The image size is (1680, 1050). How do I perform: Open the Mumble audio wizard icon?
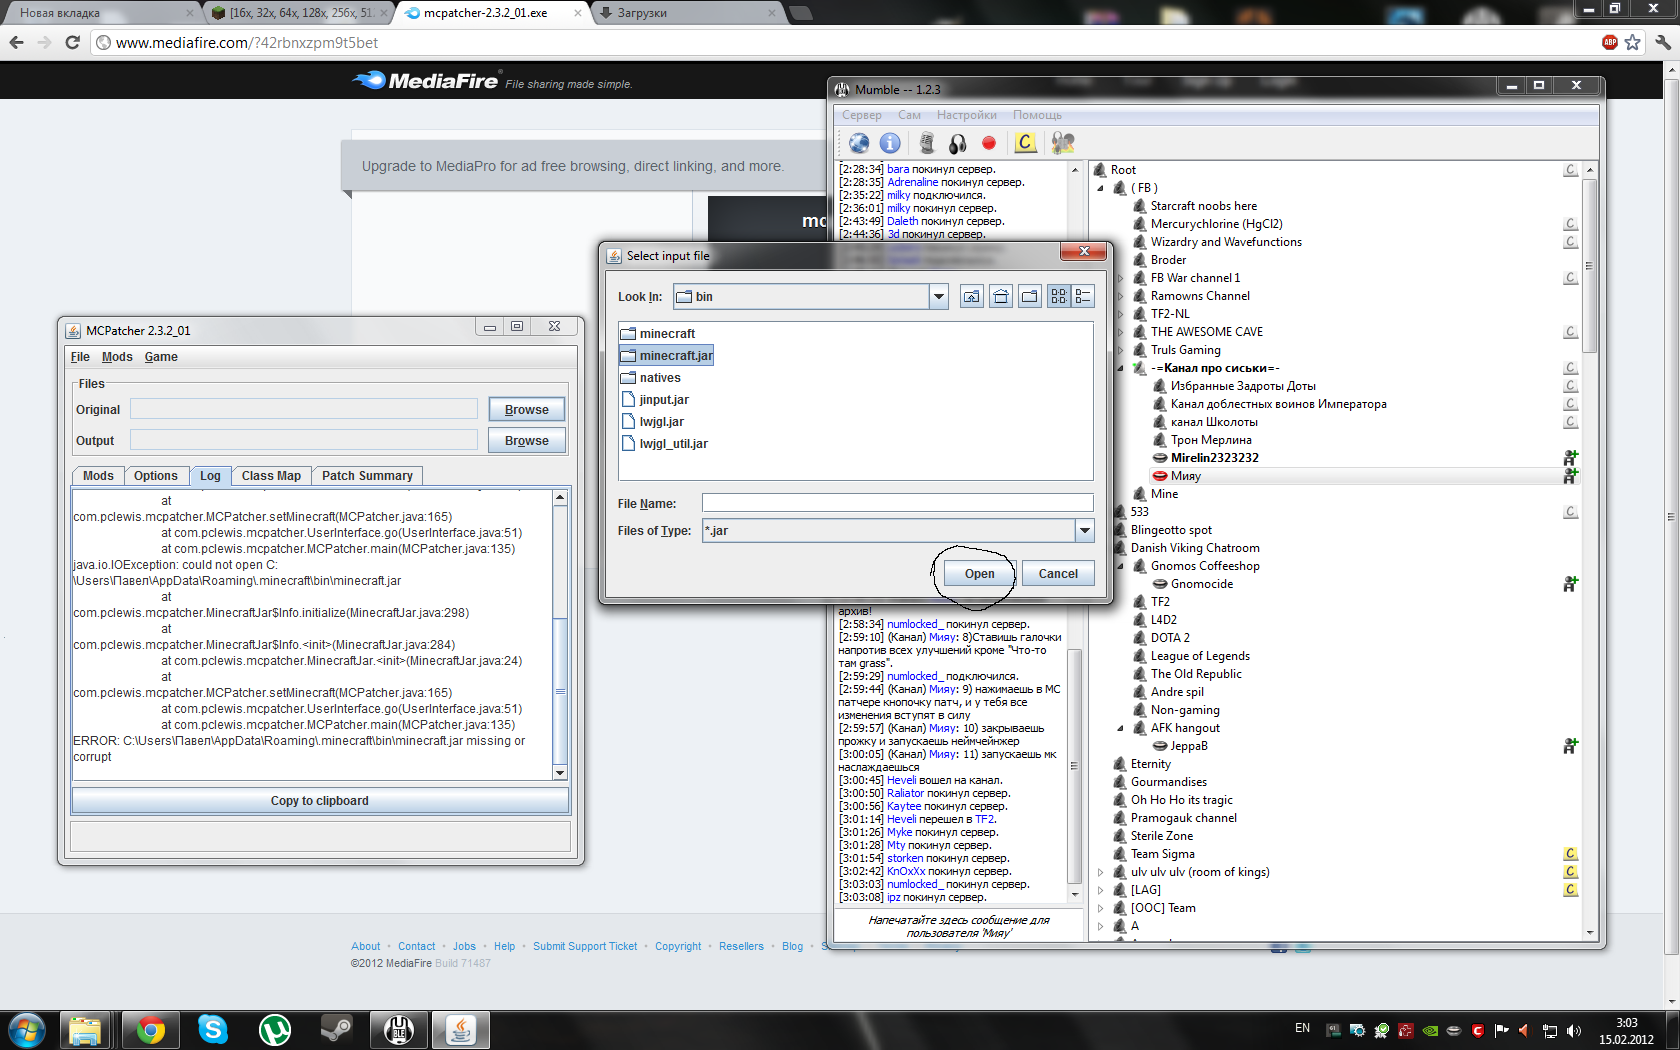pos(1063,143)
